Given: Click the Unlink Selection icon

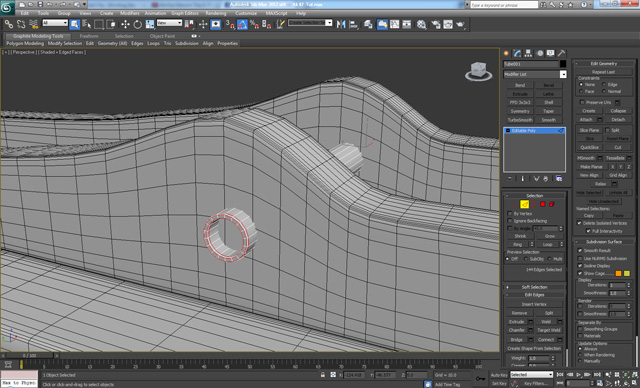Looking at the screenshot, I should 21,24.
